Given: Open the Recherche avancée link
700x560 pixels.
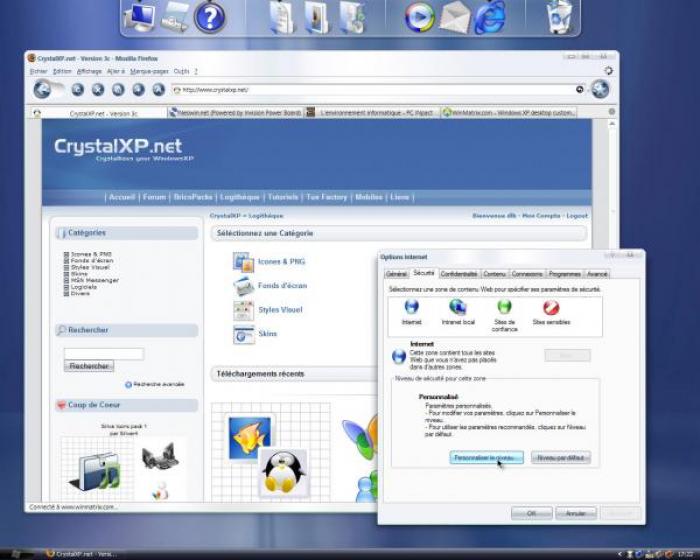Looking at the screenshot, I should coord(158,384).
